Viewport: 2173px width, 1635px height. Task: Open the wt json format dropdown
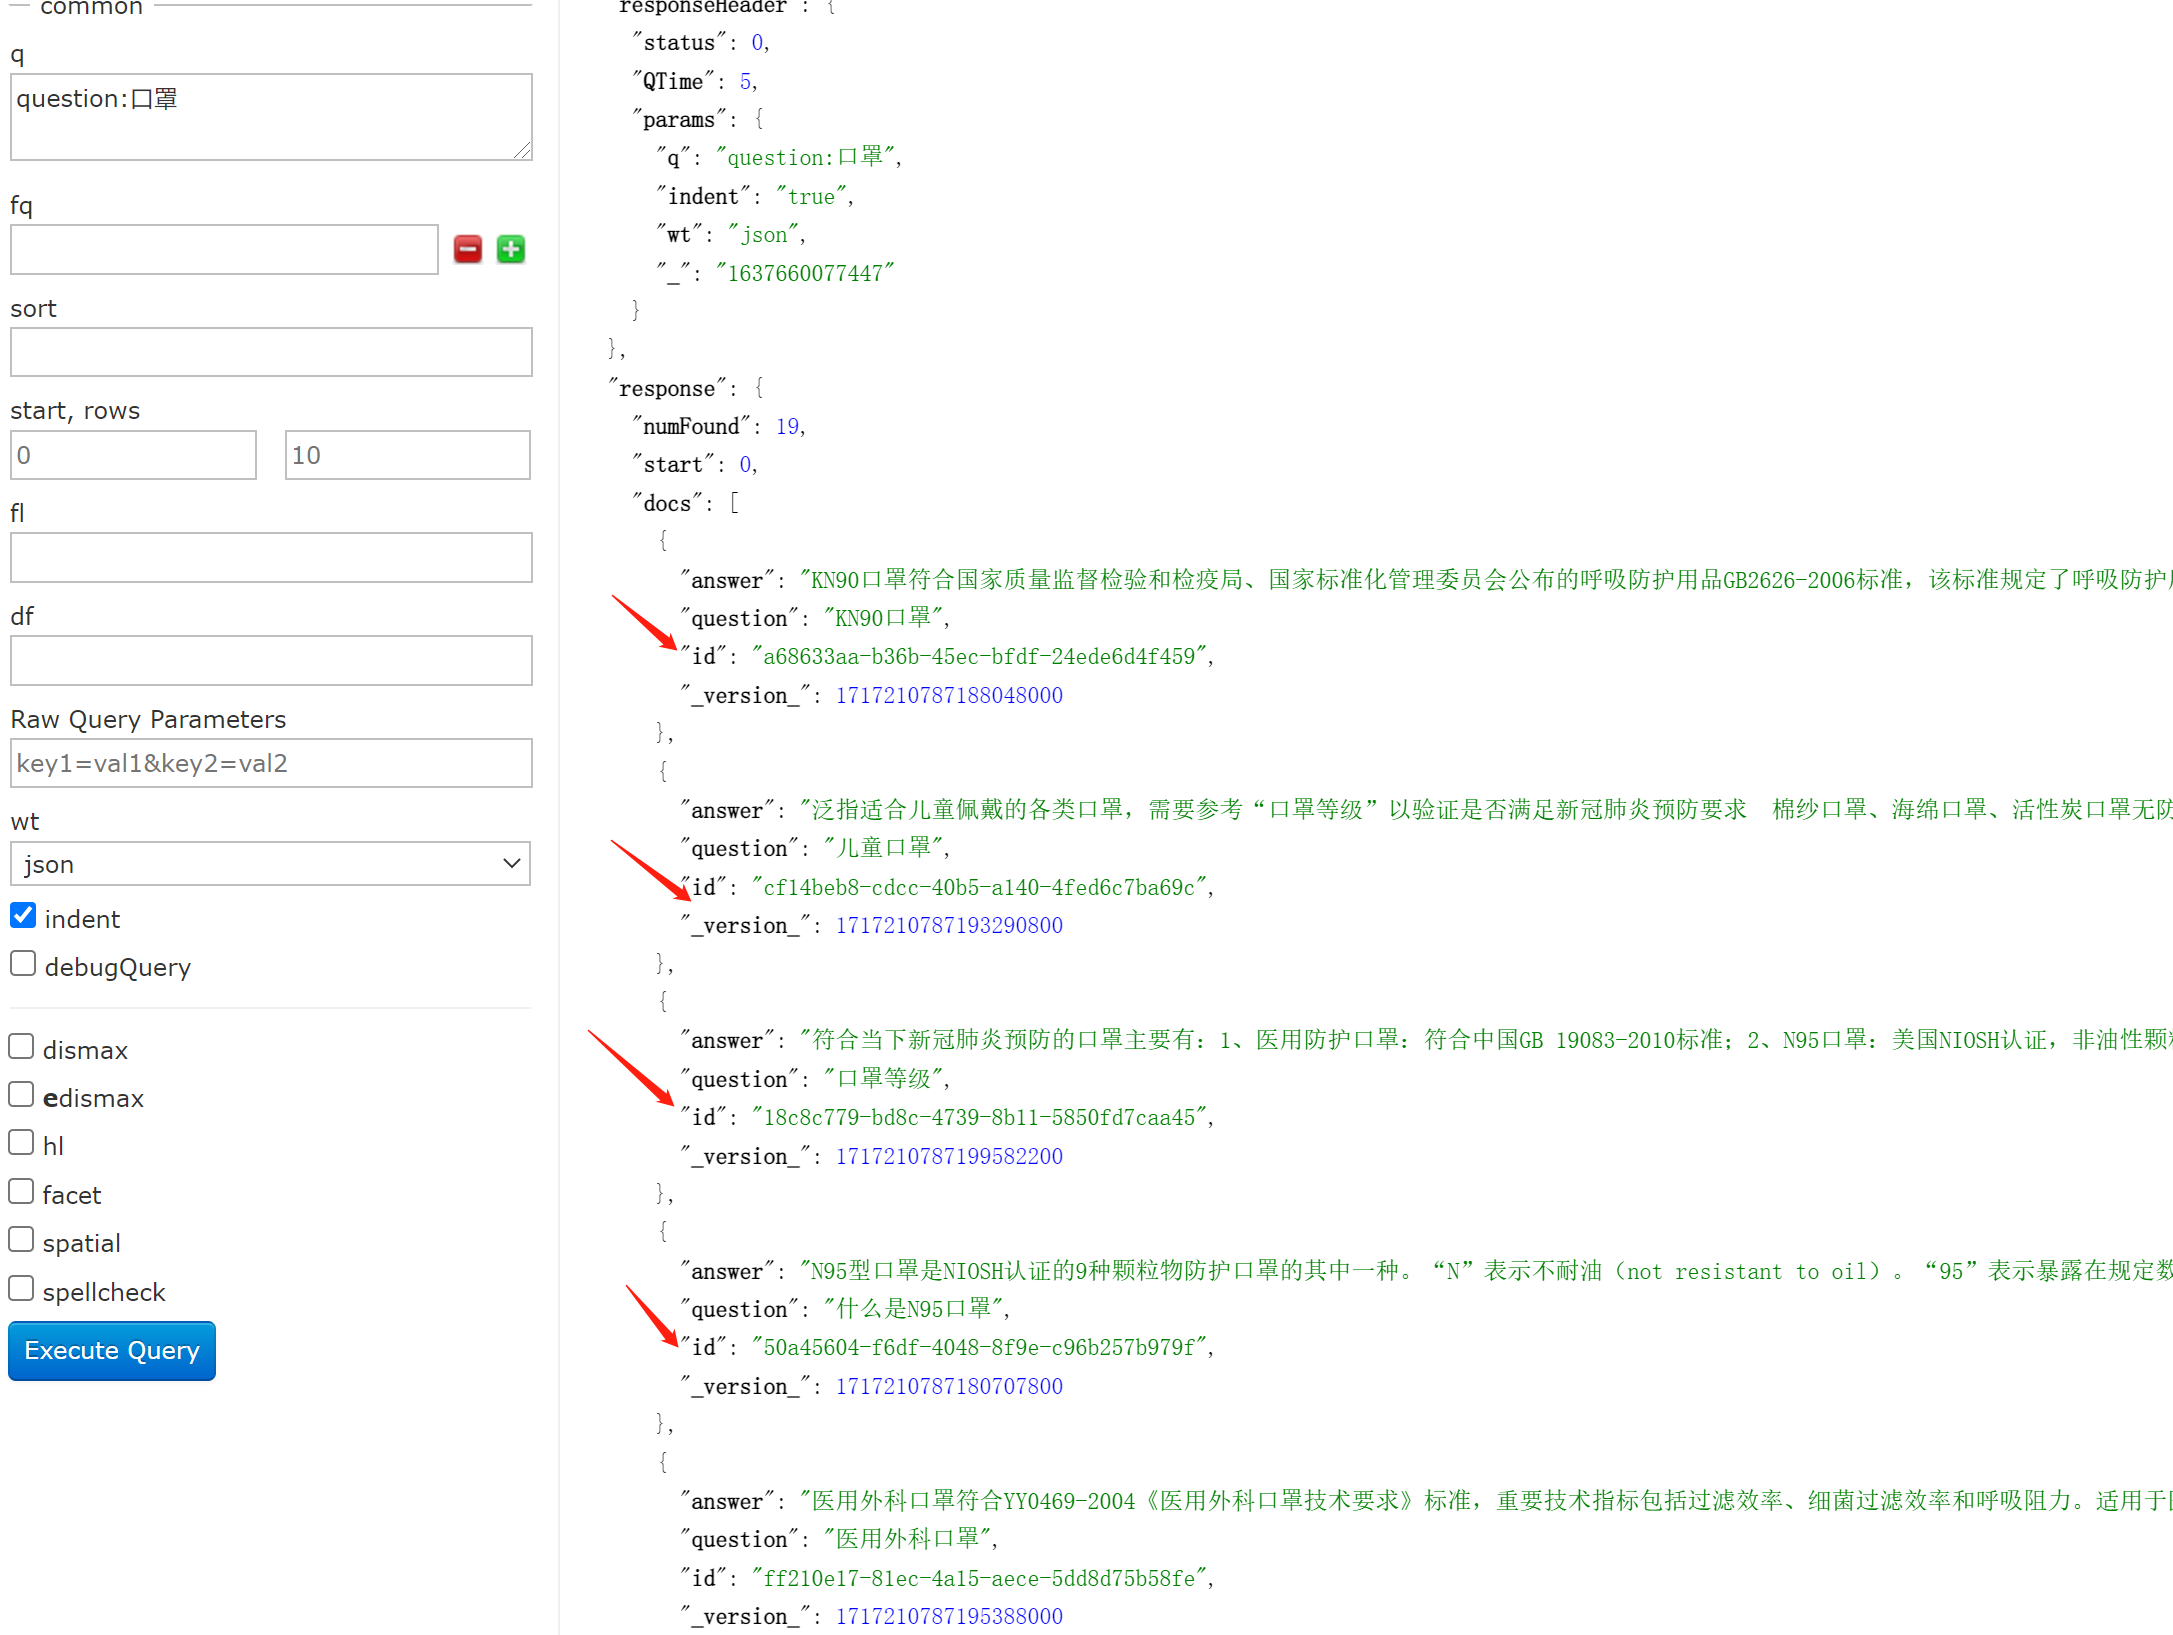point(270,864)
